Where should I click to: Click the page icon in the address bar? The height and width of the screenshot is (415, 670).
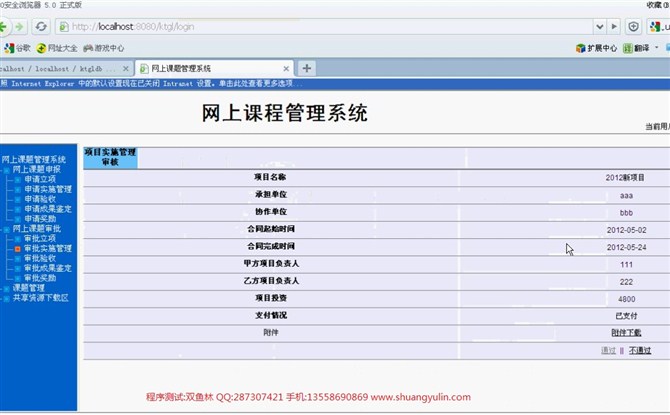[x=64, y=27]
